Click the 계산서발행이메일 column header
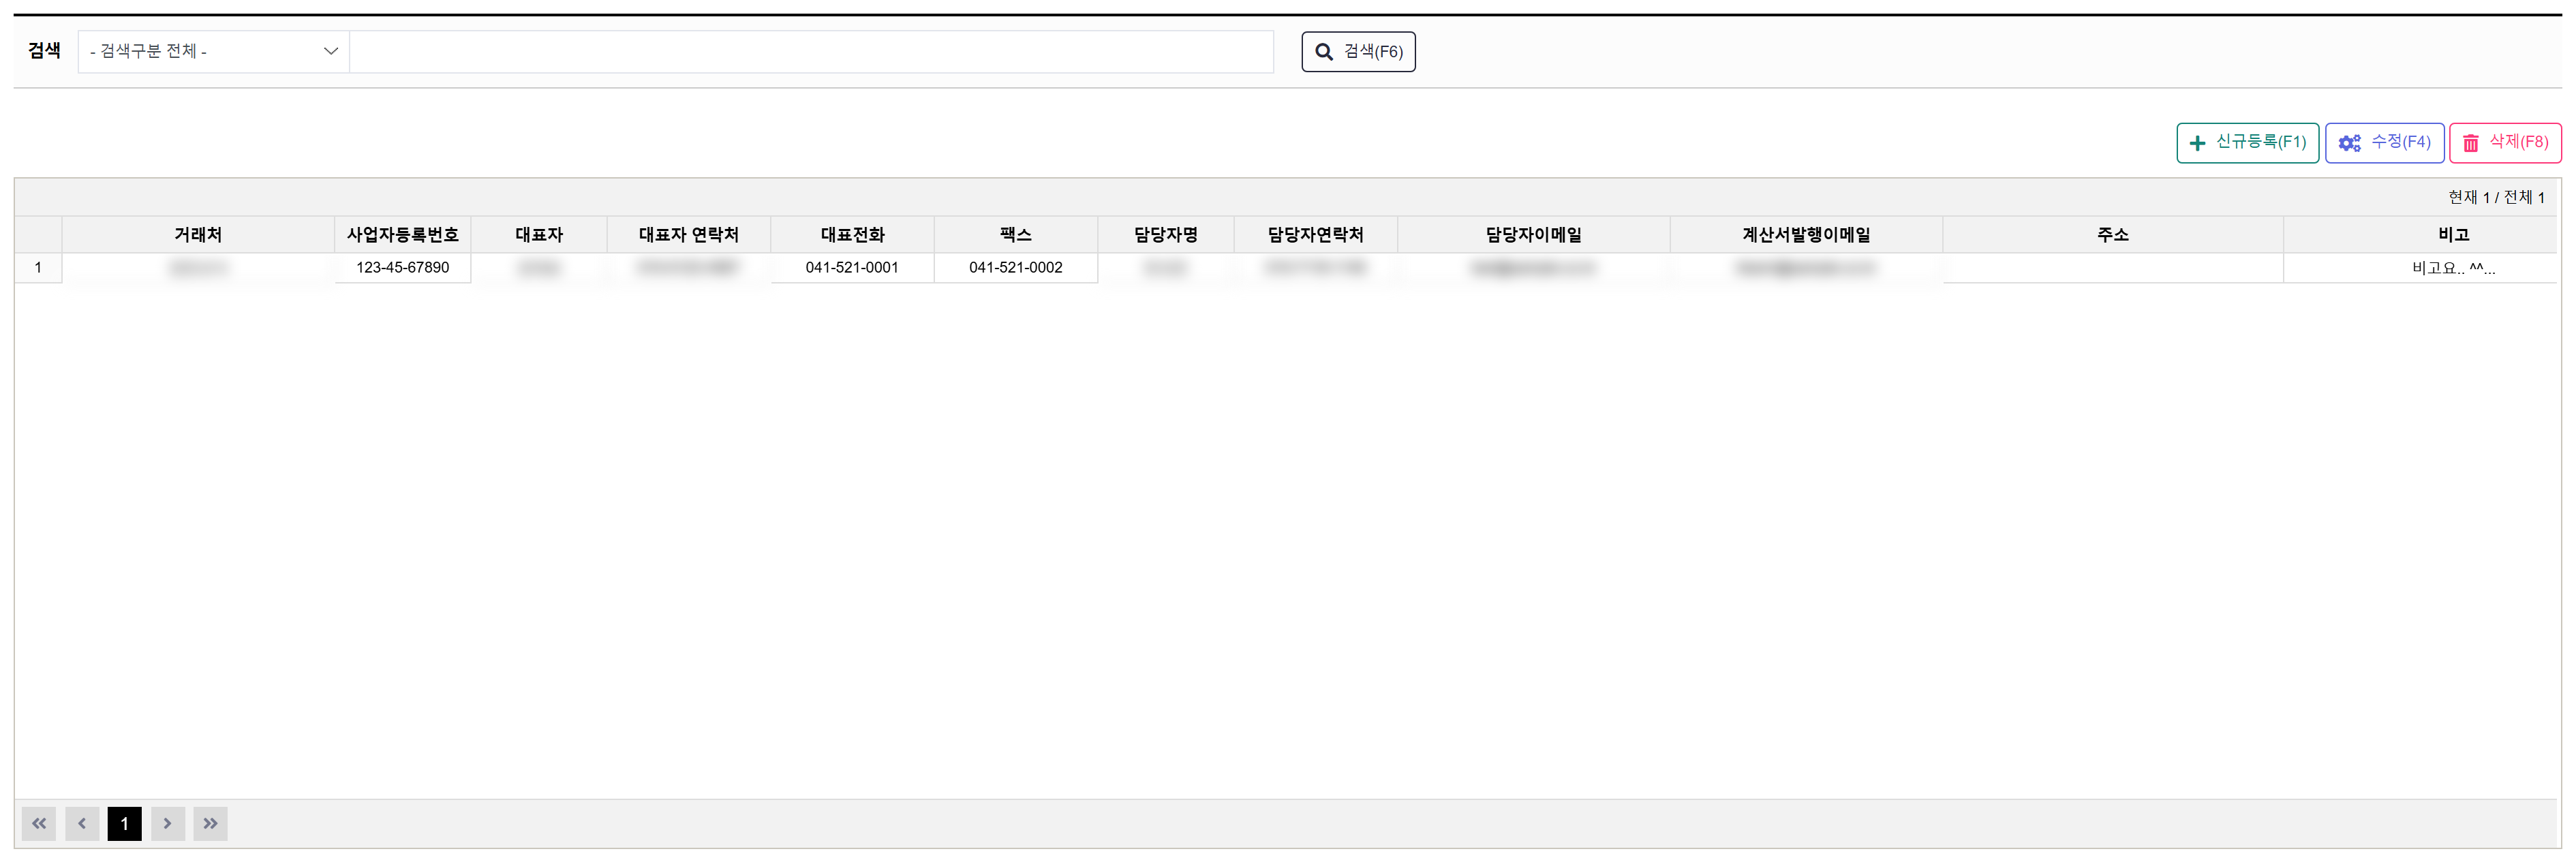 (x=1807, y=234)
